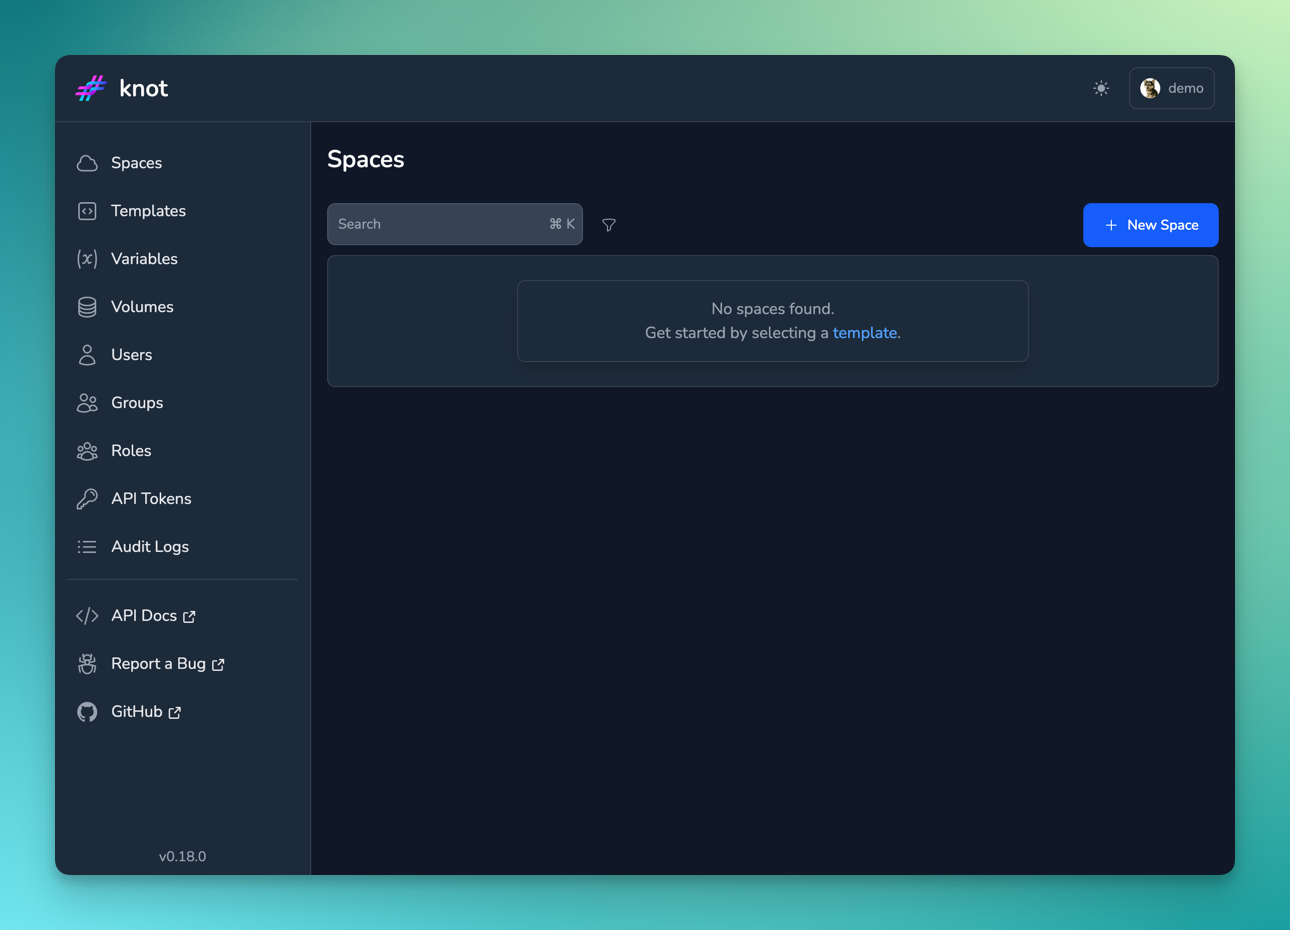Click inside the Search input field
Image resolution: width=1290 pixels, height=930 pixels.
pos(440,224)
